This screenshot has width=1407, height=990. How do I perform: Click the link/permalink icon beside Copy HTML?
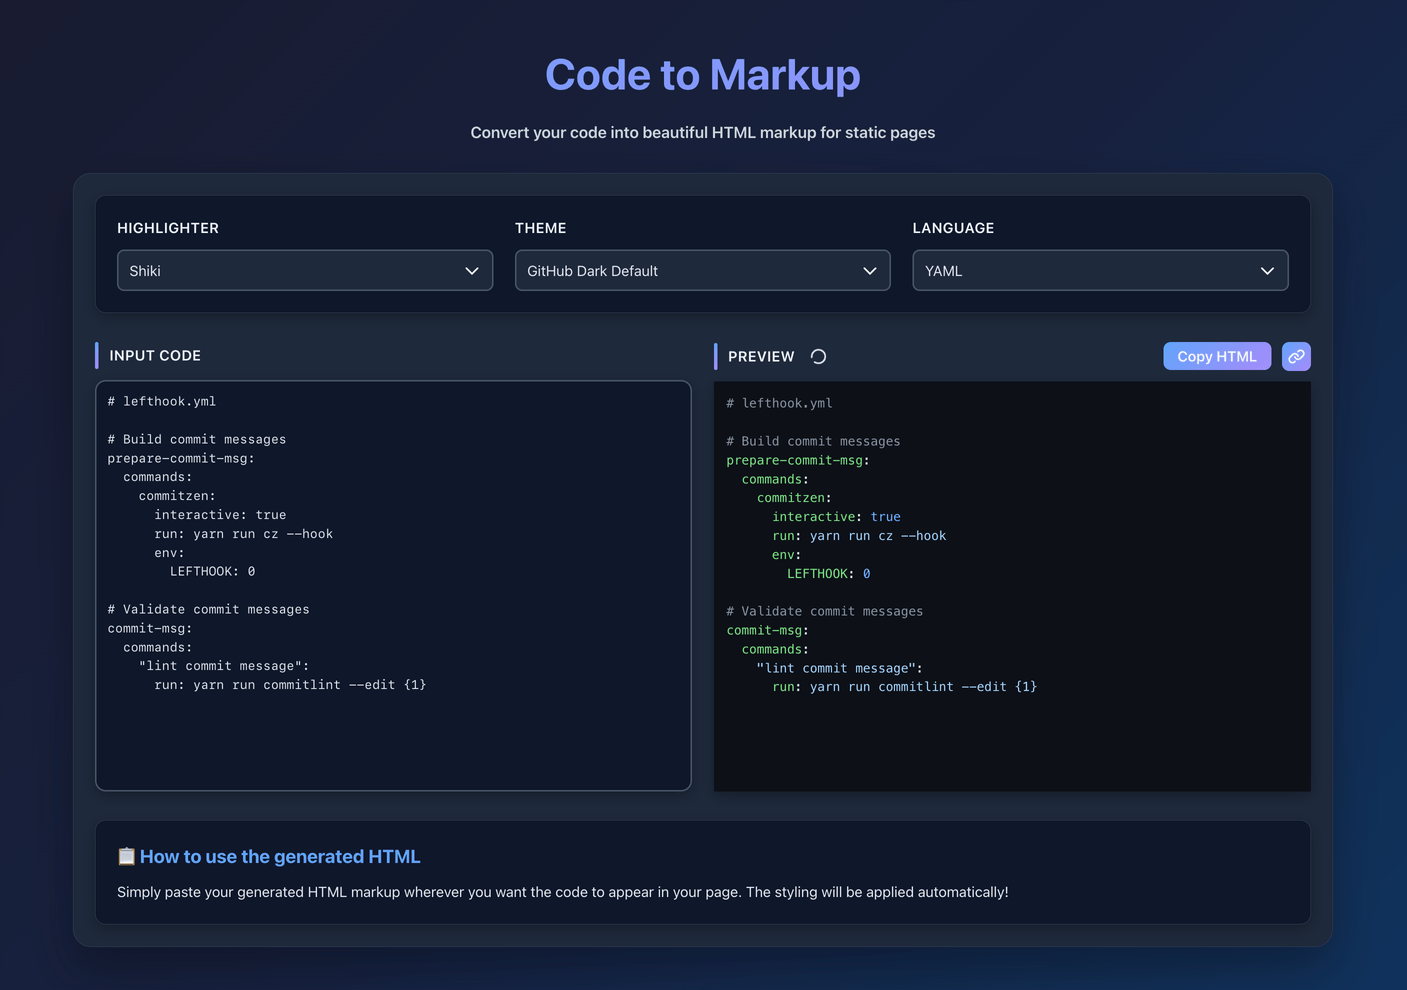point(1296,356)
